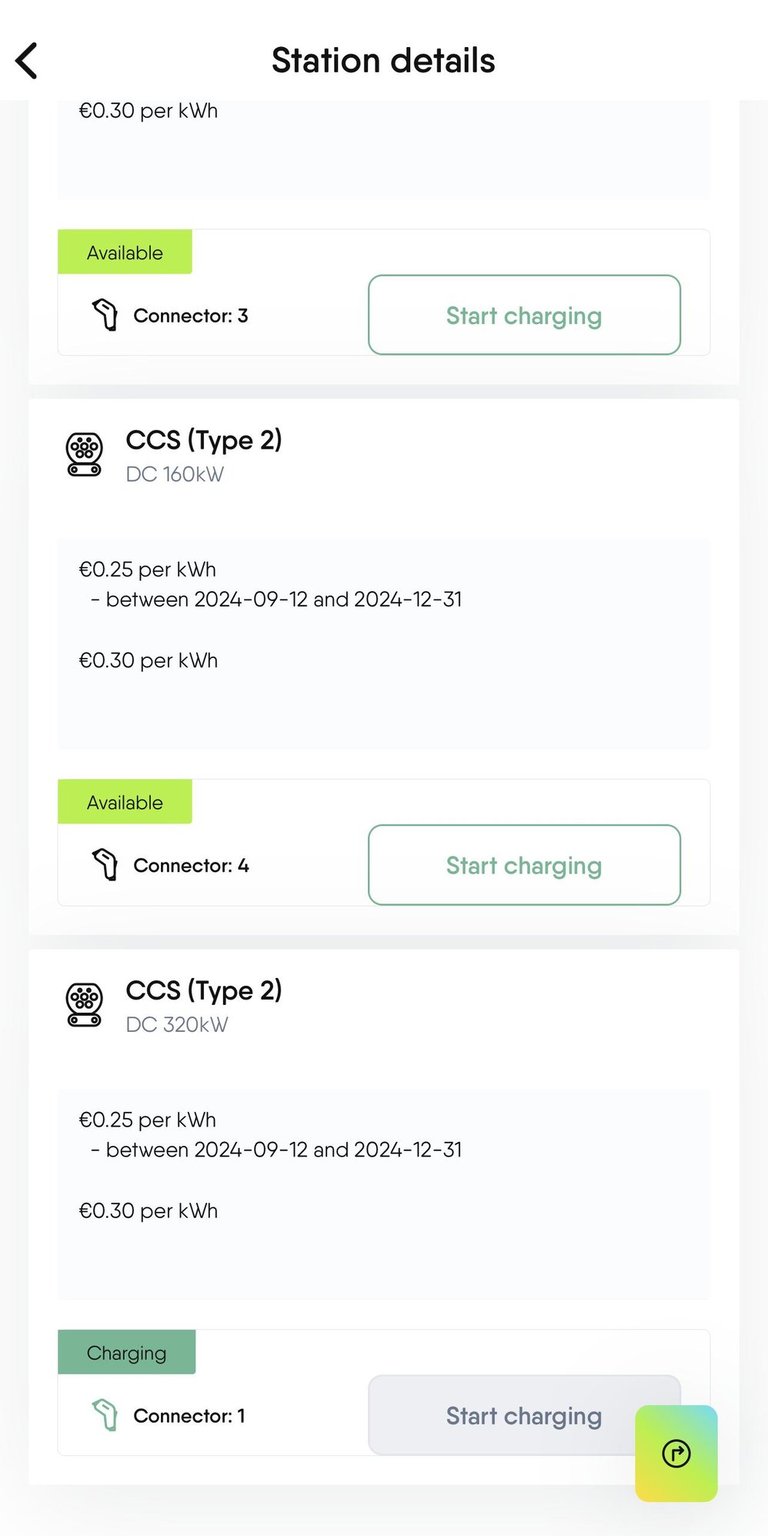Tap the Connector: 4 label
Screen dimensions: 768x1536
[191, 866]
